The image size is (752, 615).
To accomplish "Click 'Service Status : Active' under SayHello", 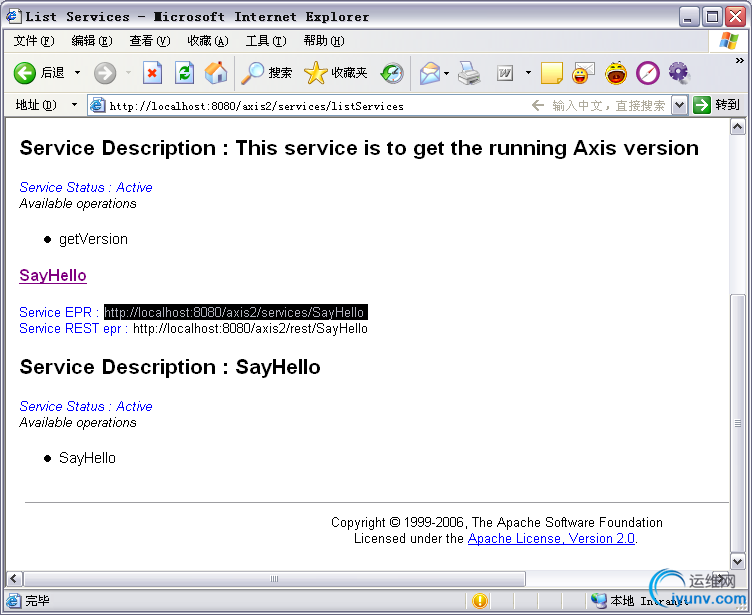I will (x=86, y=406).
